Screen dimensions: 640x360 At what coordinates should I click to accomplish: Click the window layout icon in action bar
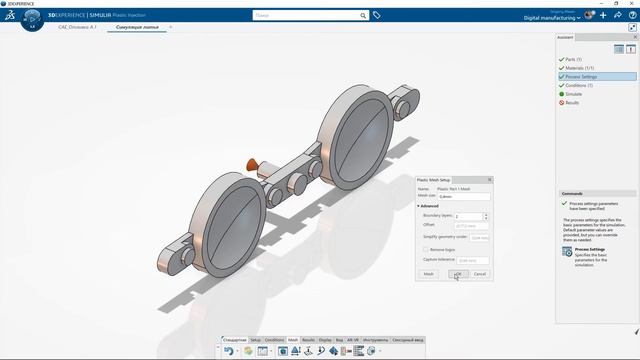262,351
